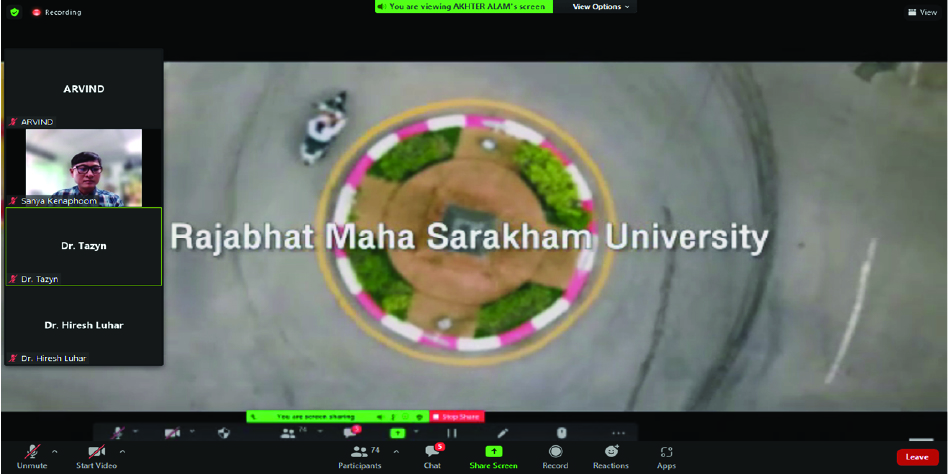
Task: Click pause share icon in shared toolbar
Action: (452, 433)
